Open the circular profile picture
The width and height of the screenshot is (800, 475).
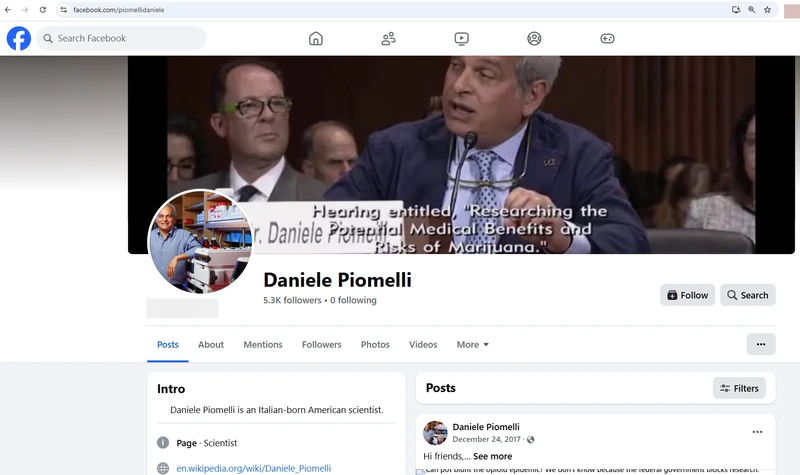[x=200, y=241]
